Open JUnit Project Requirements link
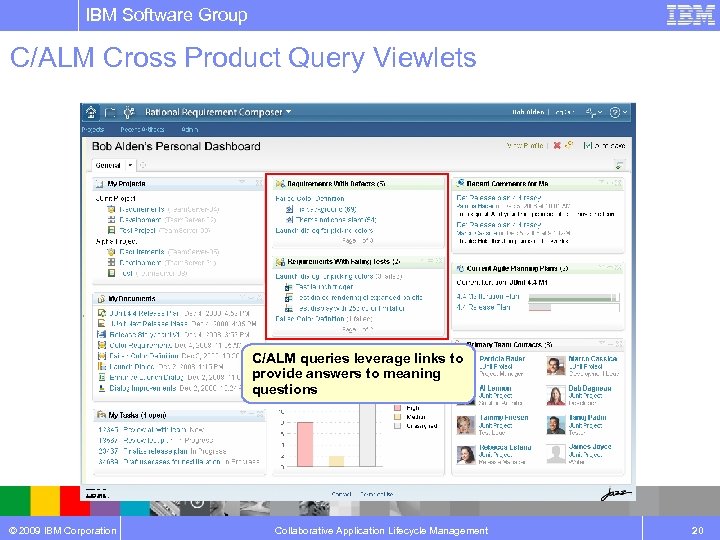 [x=141, y=209]
